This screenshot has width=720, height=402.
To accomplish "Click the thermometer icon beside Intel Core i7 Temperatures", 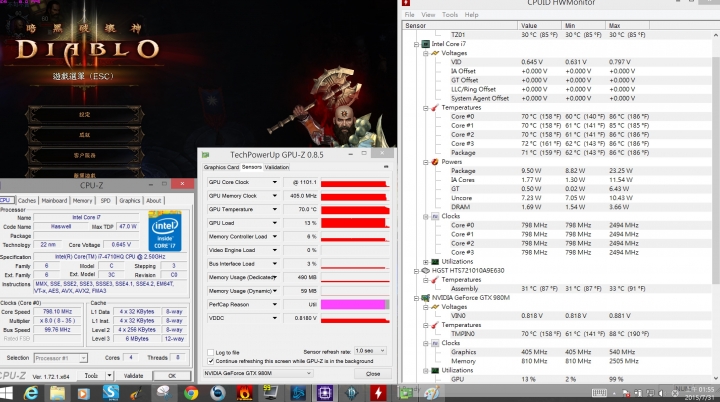I will (x=435, y=108).
